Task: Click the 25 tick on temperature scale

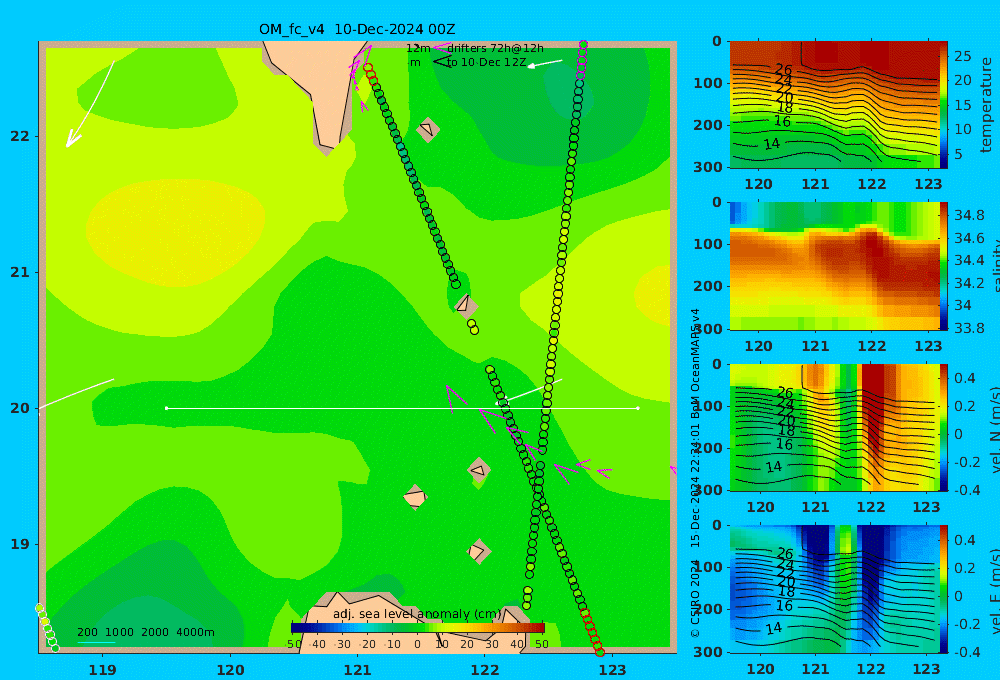Action: coord(962,56)
